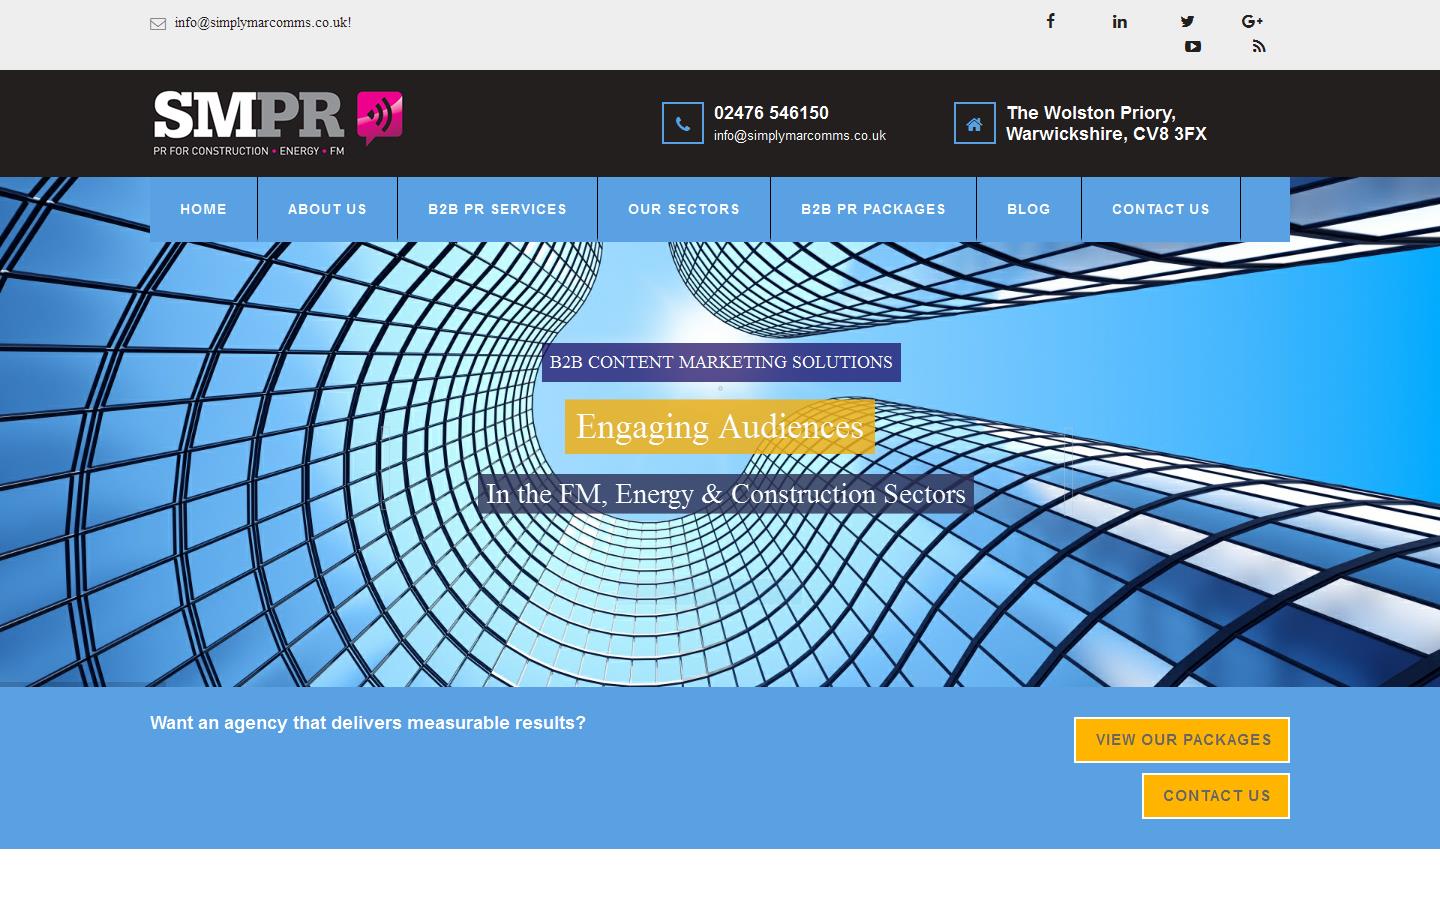Go to the BLOG section
1440x900 pixels.
click(1028, 209)
